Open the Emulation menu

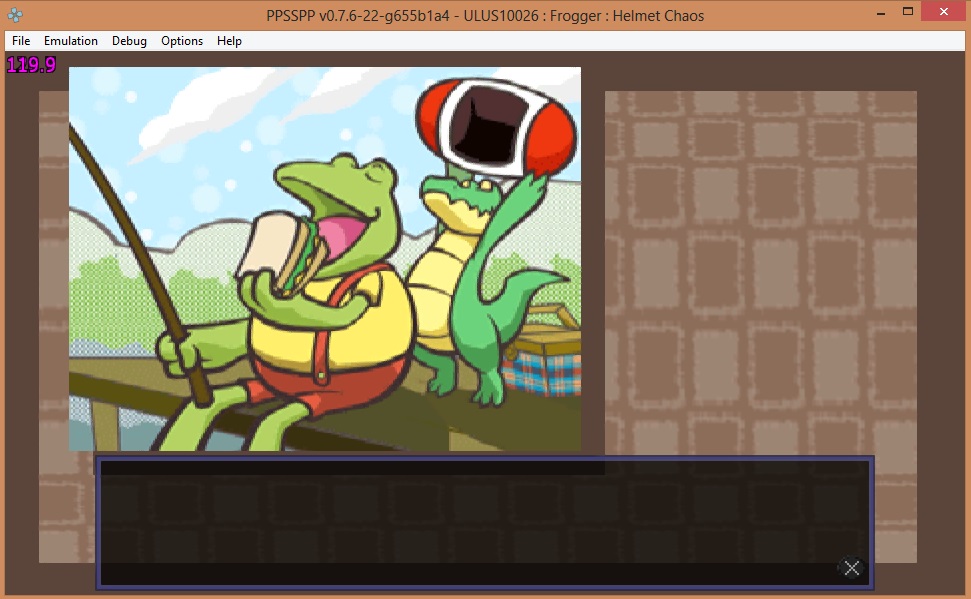click(71, 41)
